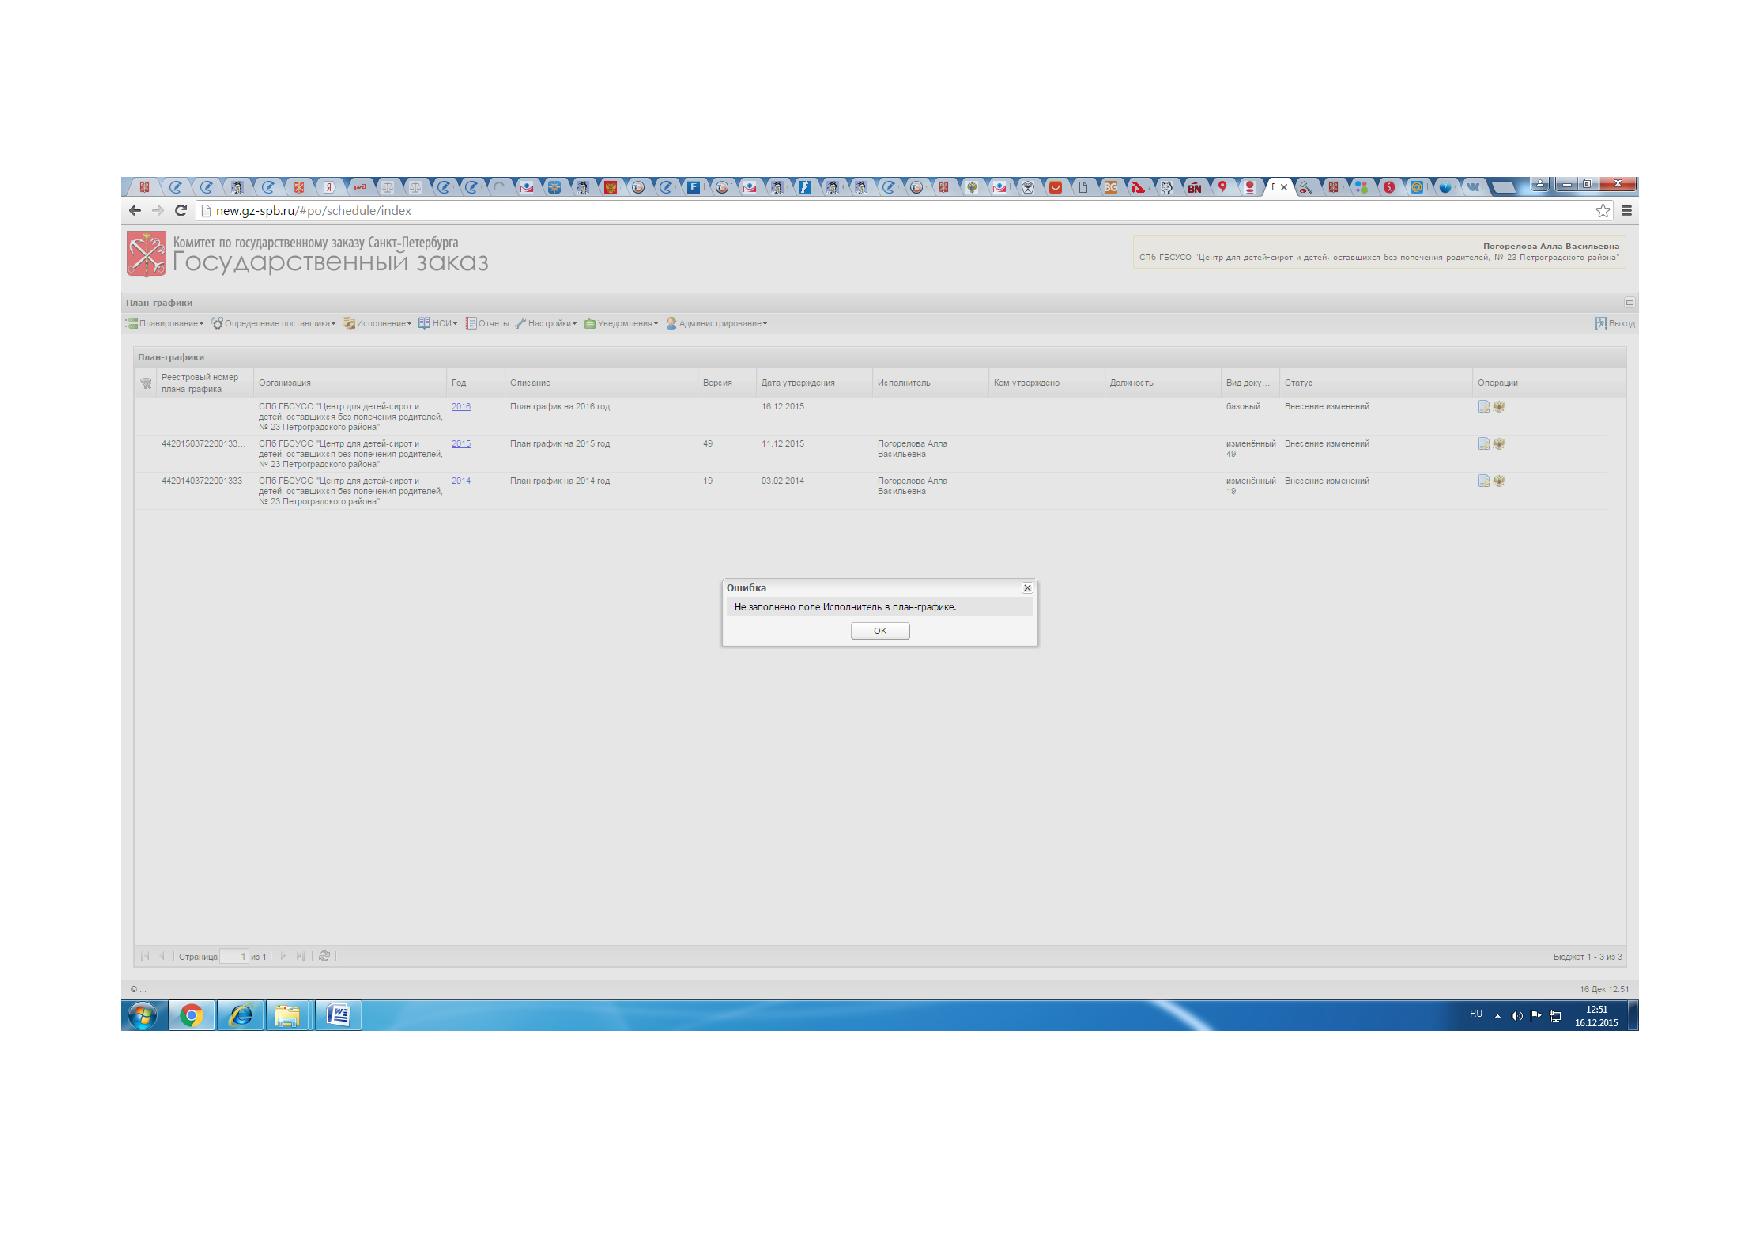Click the Выход logout button
The image size is (1754, 1240).
[x=1615, y=324]
